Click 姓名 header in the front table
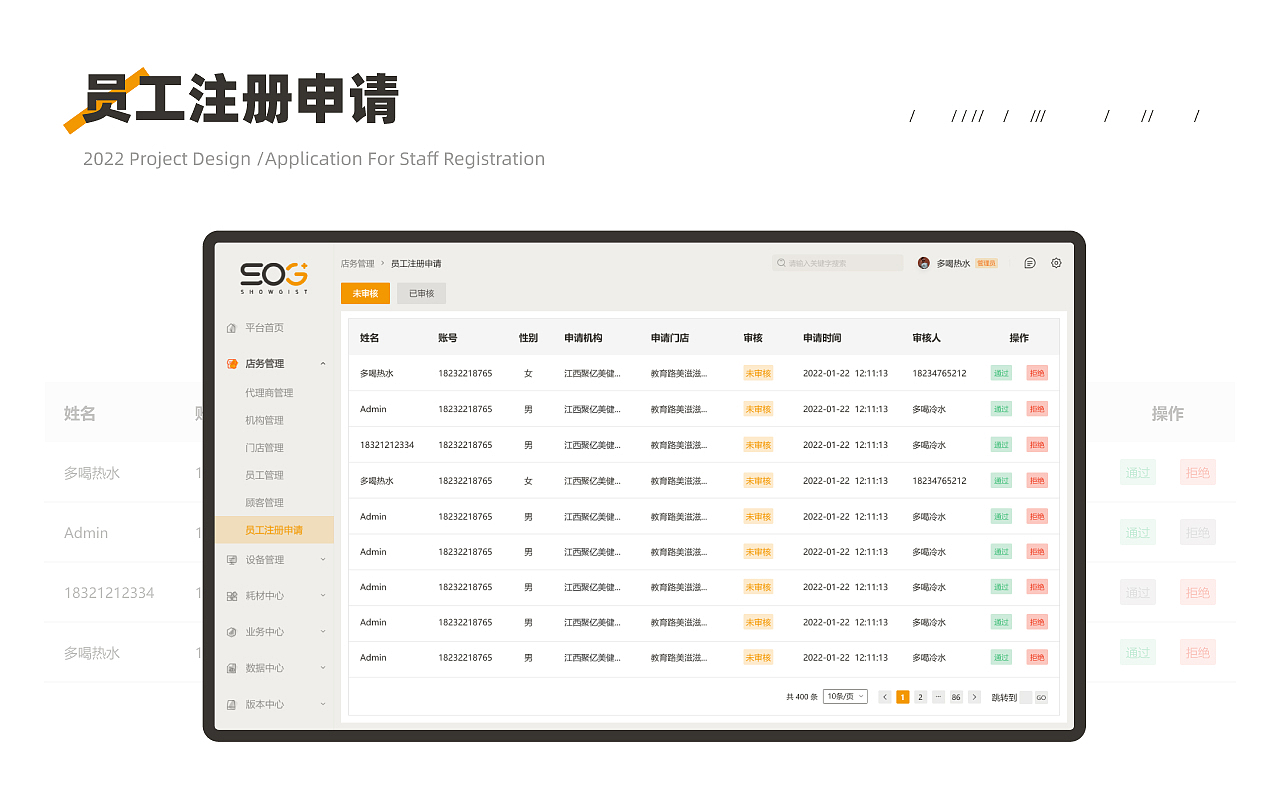The height and width of the screenshot is (800, 1280). (x=370, y=338)
